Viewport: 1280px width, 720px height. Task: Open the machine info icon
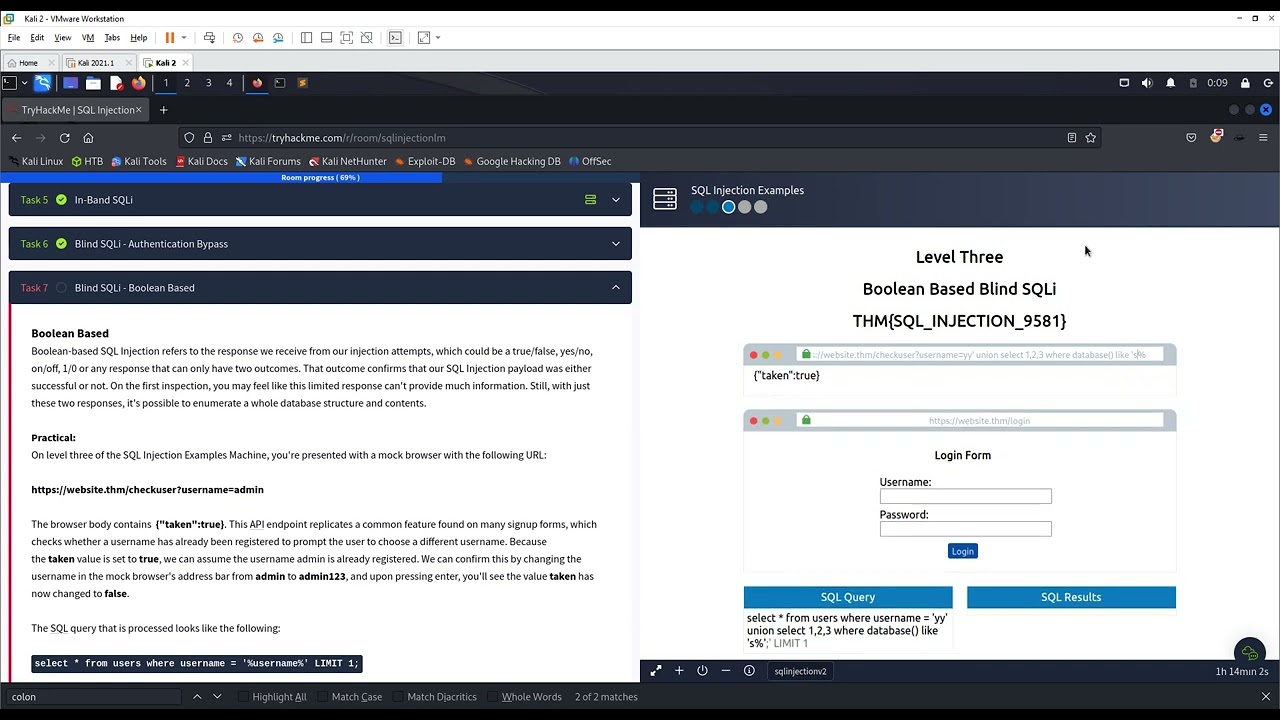point(749,671)
